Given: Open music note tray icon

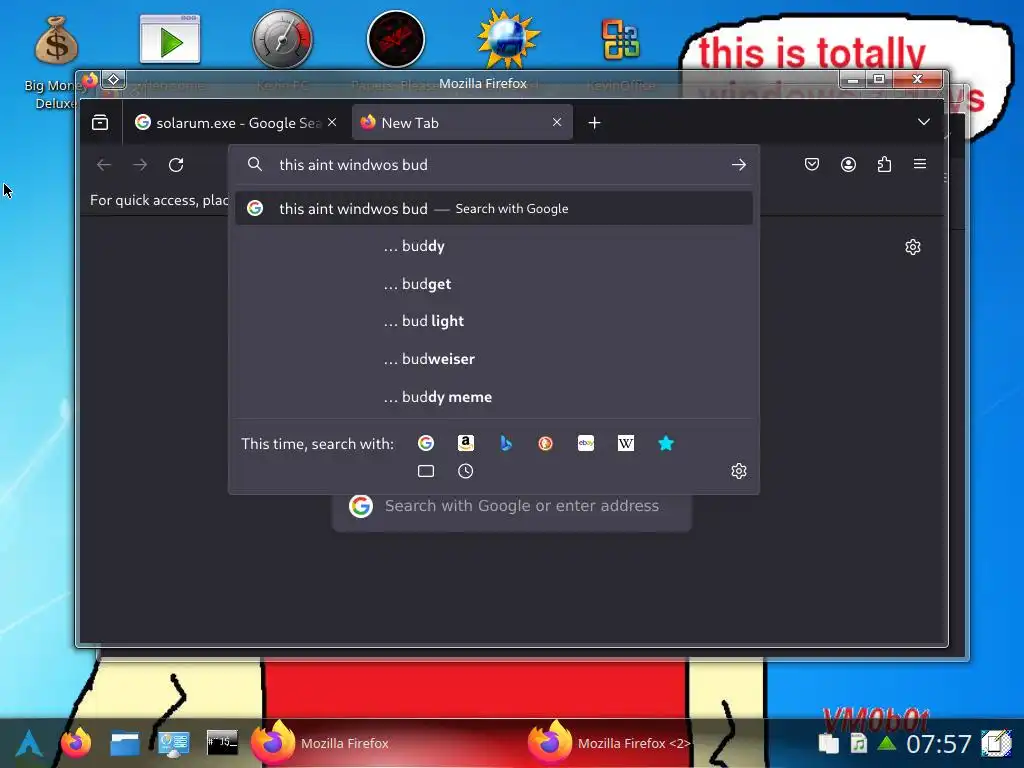Looking at the screenshot, I should (x=858, y=743).
